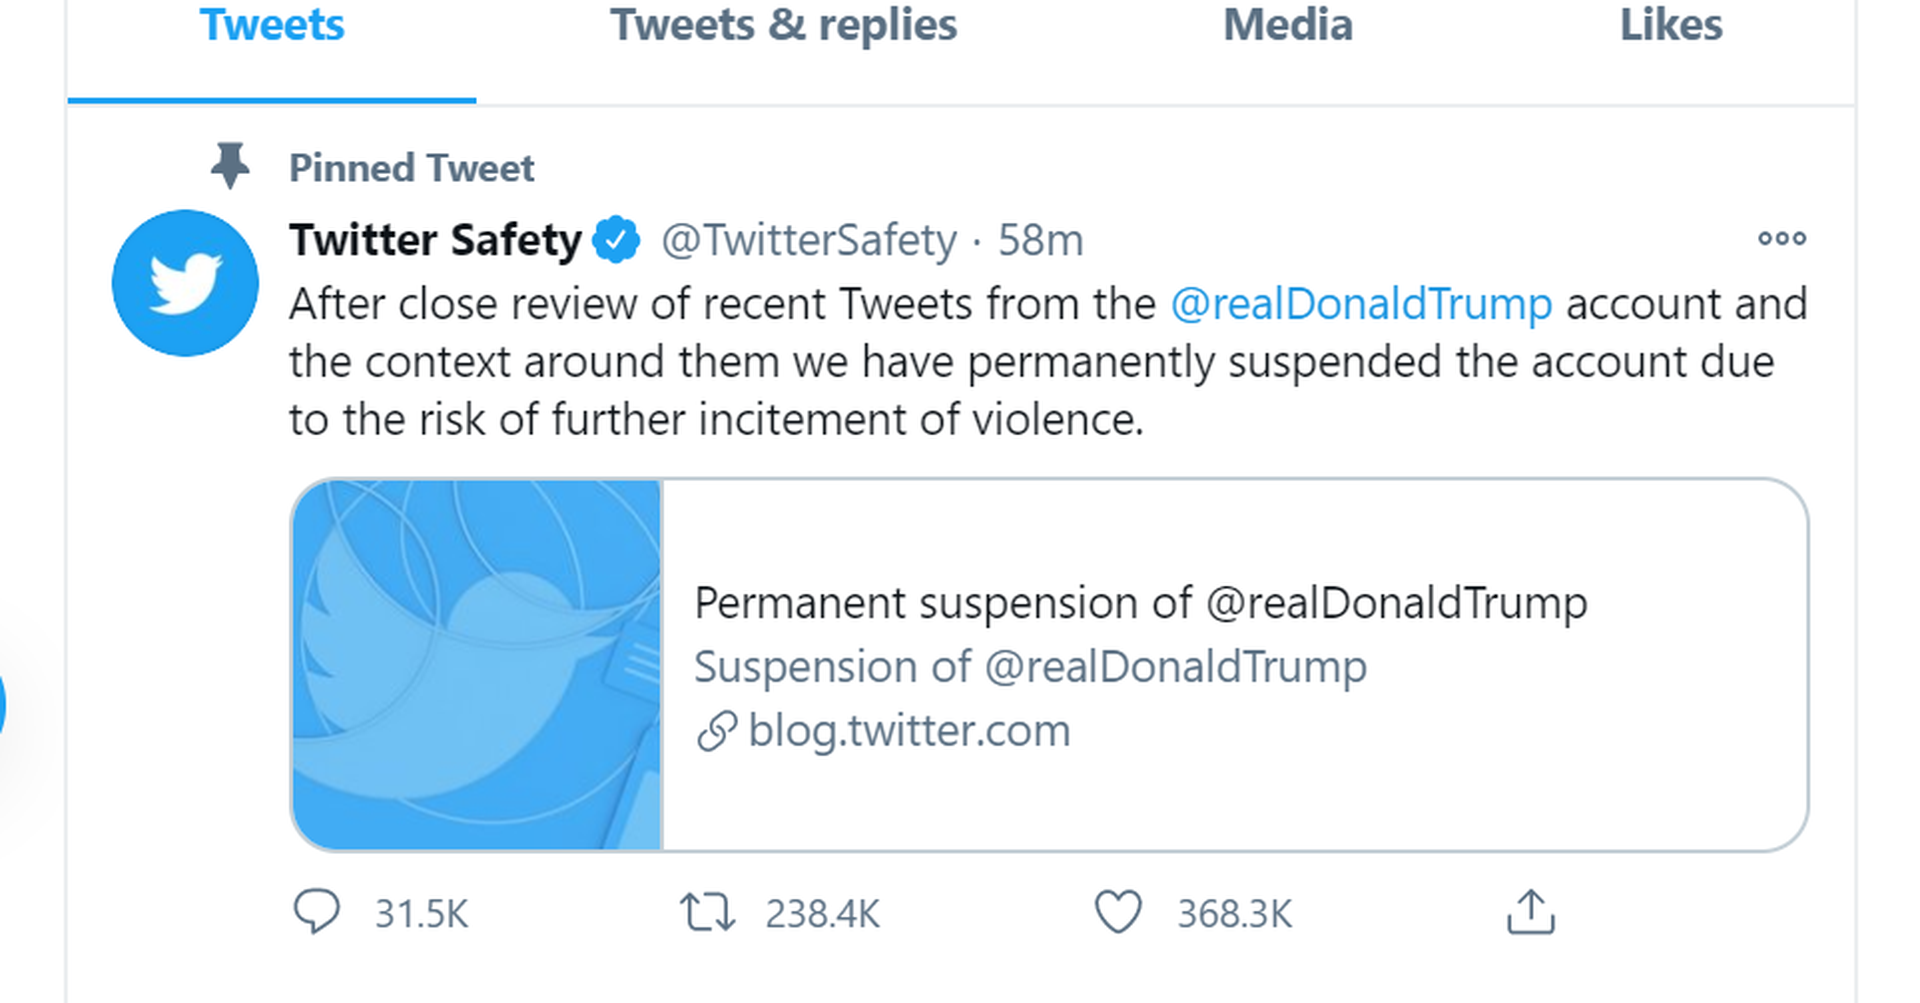Open the tweet timestamp showing 58m
Image resolution: width=1920 pixels, height=1003 pixels.
[1040, 239]
